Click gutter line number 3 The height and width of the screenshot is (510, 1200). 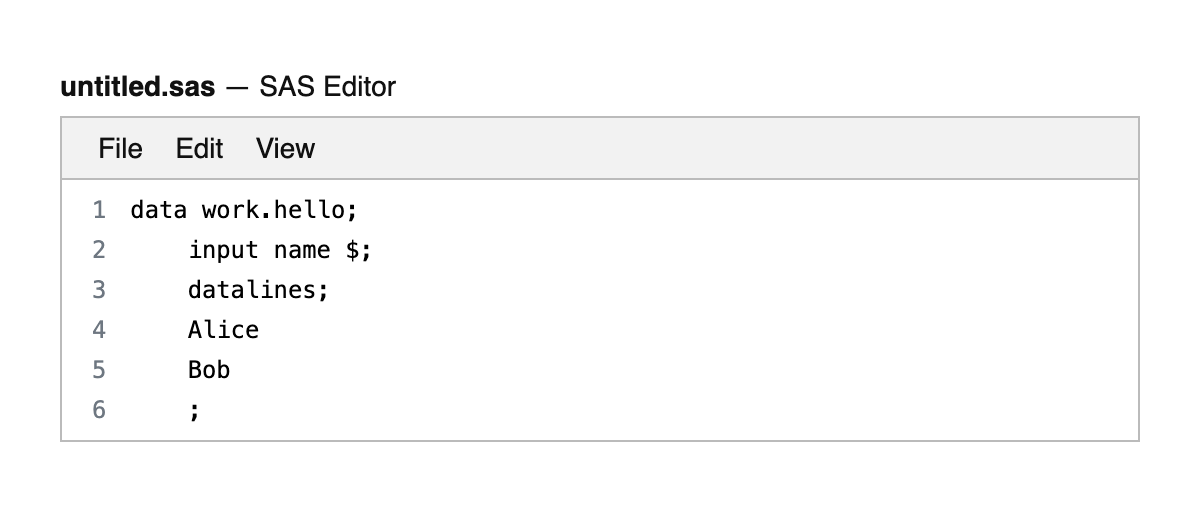coord(98,290)
